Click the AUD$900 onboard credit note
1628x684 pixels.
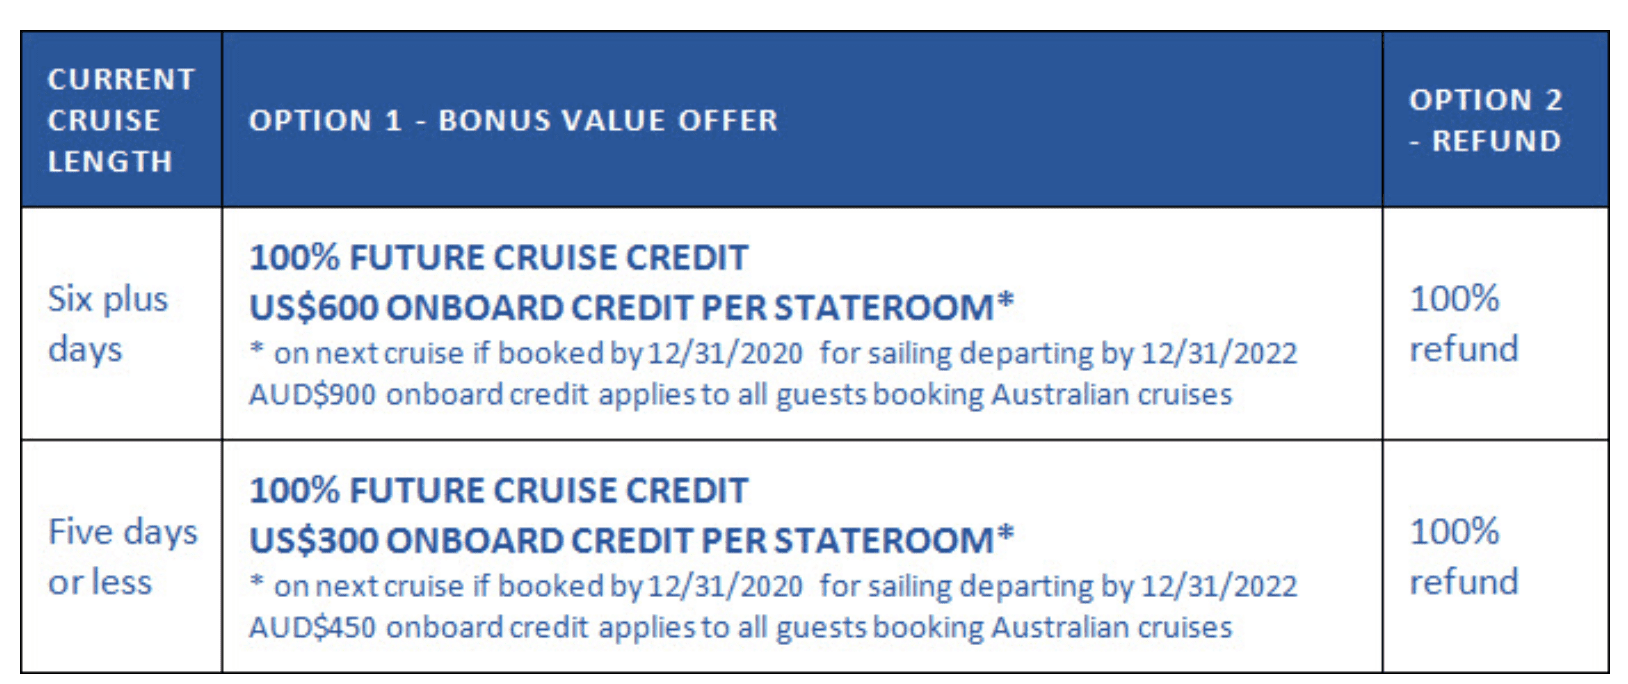click(x=740, y=395)
